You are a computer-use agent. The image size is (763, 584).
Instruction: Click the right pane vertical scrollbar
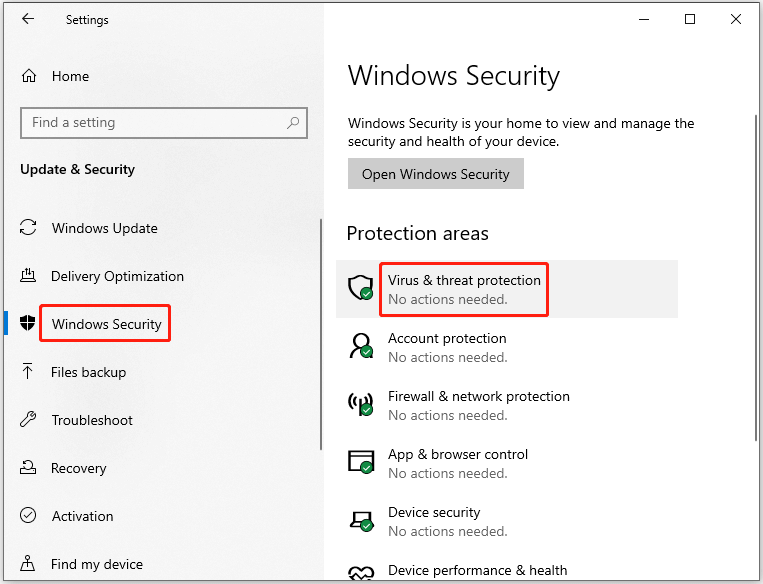point(756,277)
